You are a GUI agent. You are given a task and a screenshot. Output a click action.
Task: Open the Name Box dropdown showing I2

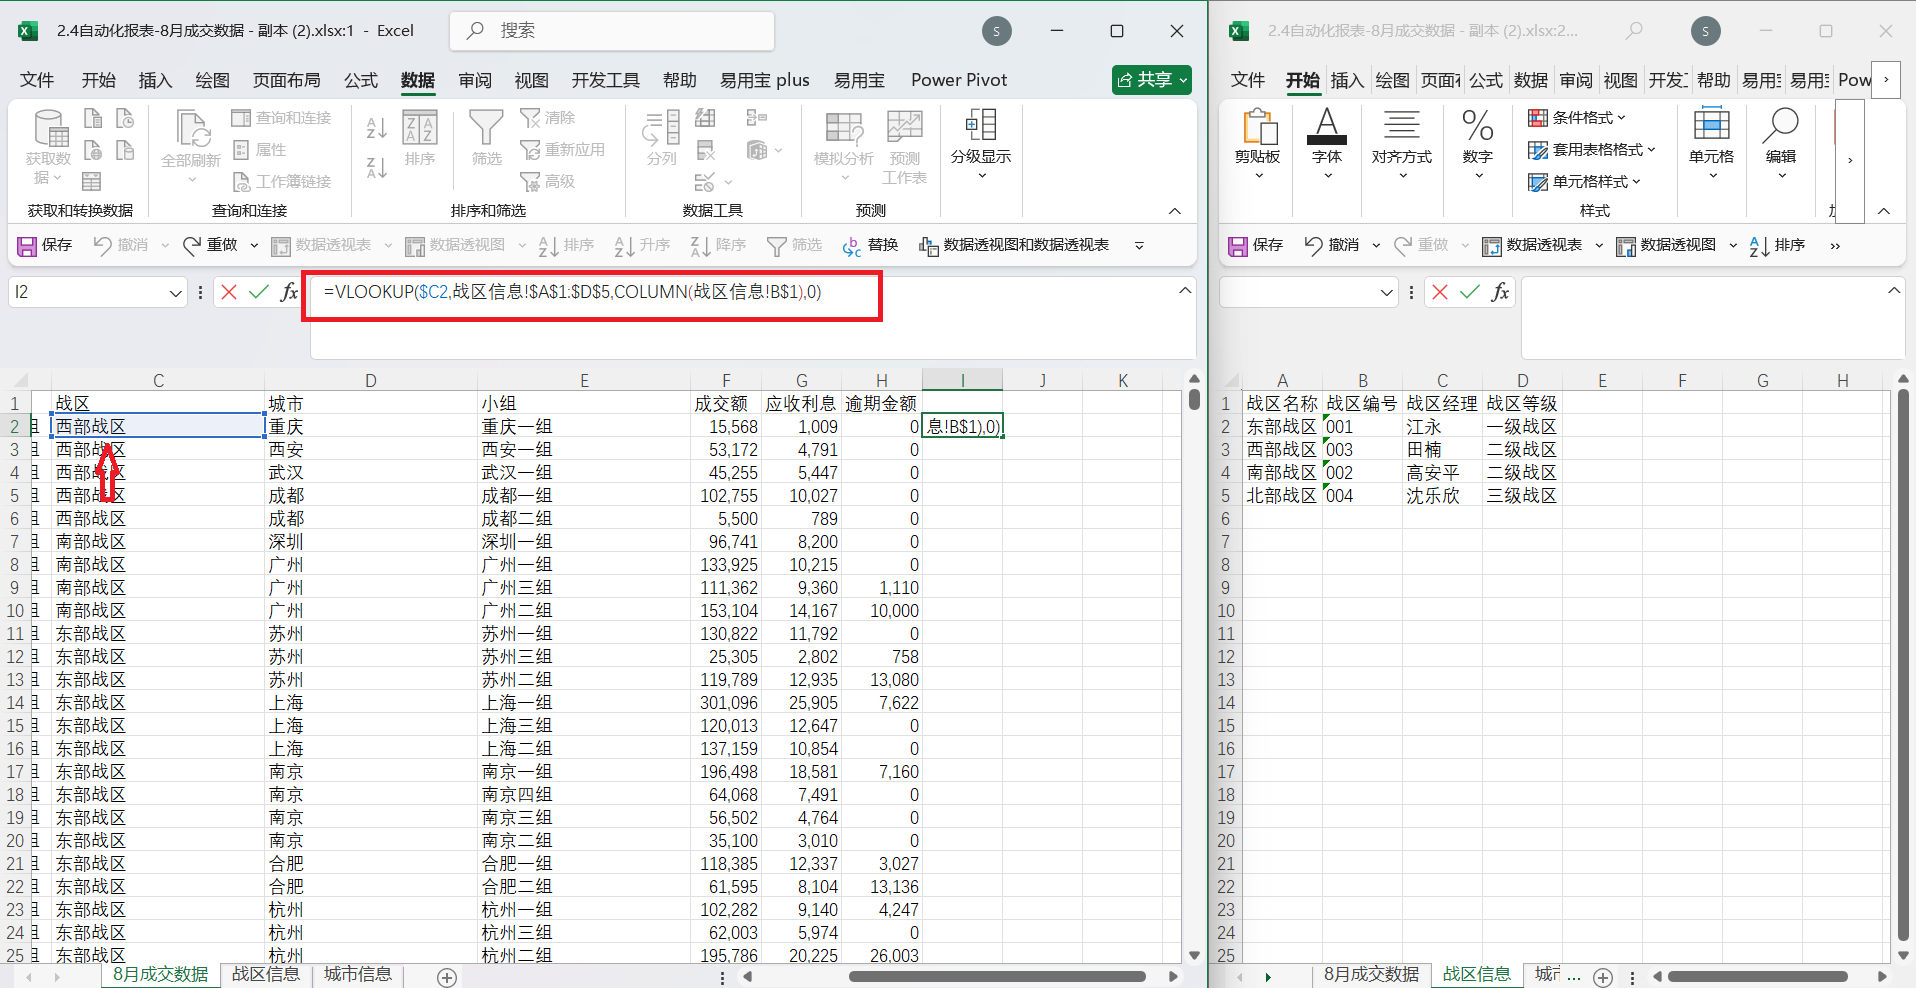click(x=176, y=293)
